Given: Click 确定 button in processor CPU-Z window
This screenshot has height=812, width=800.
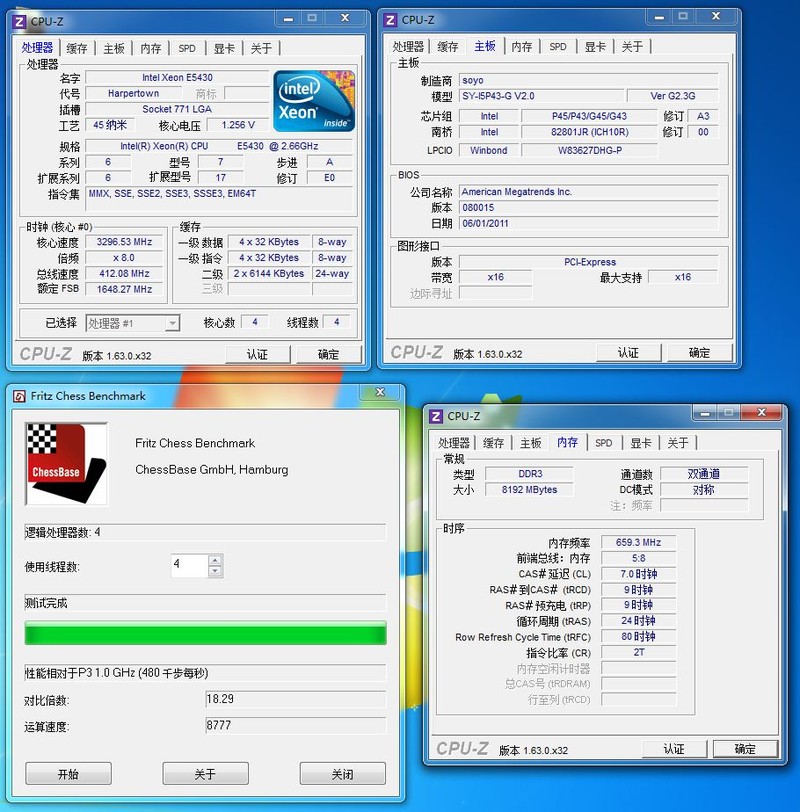Looking at the screenshot, I should 328,355.
